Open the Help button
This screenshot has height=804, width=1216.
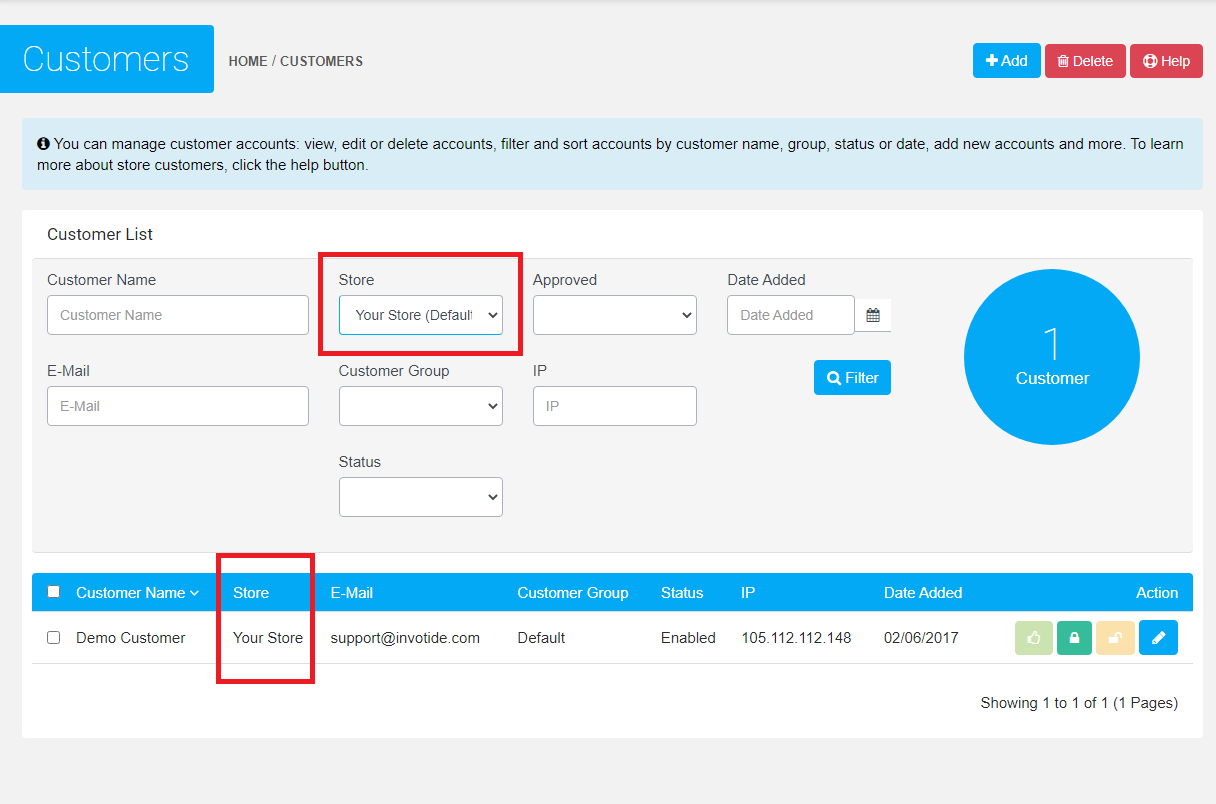[x=1166, y=61]
